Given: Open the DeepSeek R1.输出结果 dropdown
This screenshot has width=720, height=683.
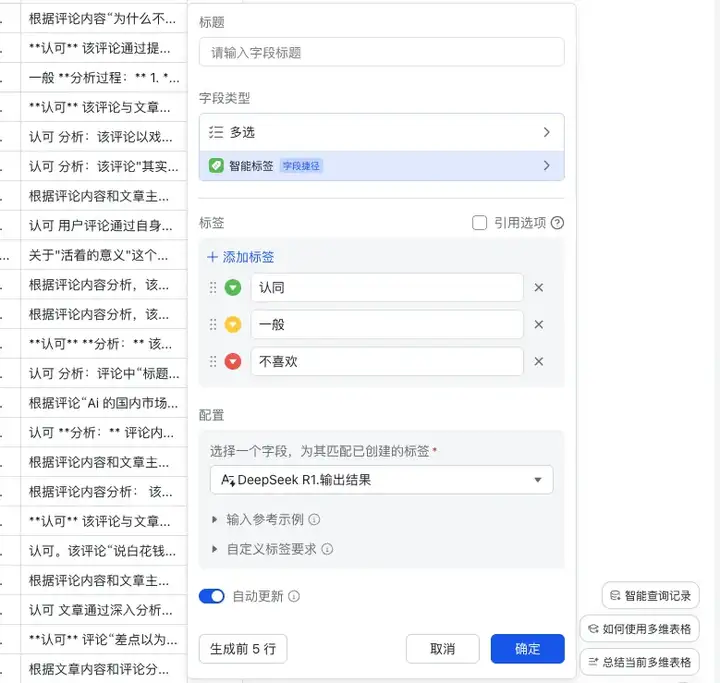Looking at the screenshot, I should click(x=382, y=480).
